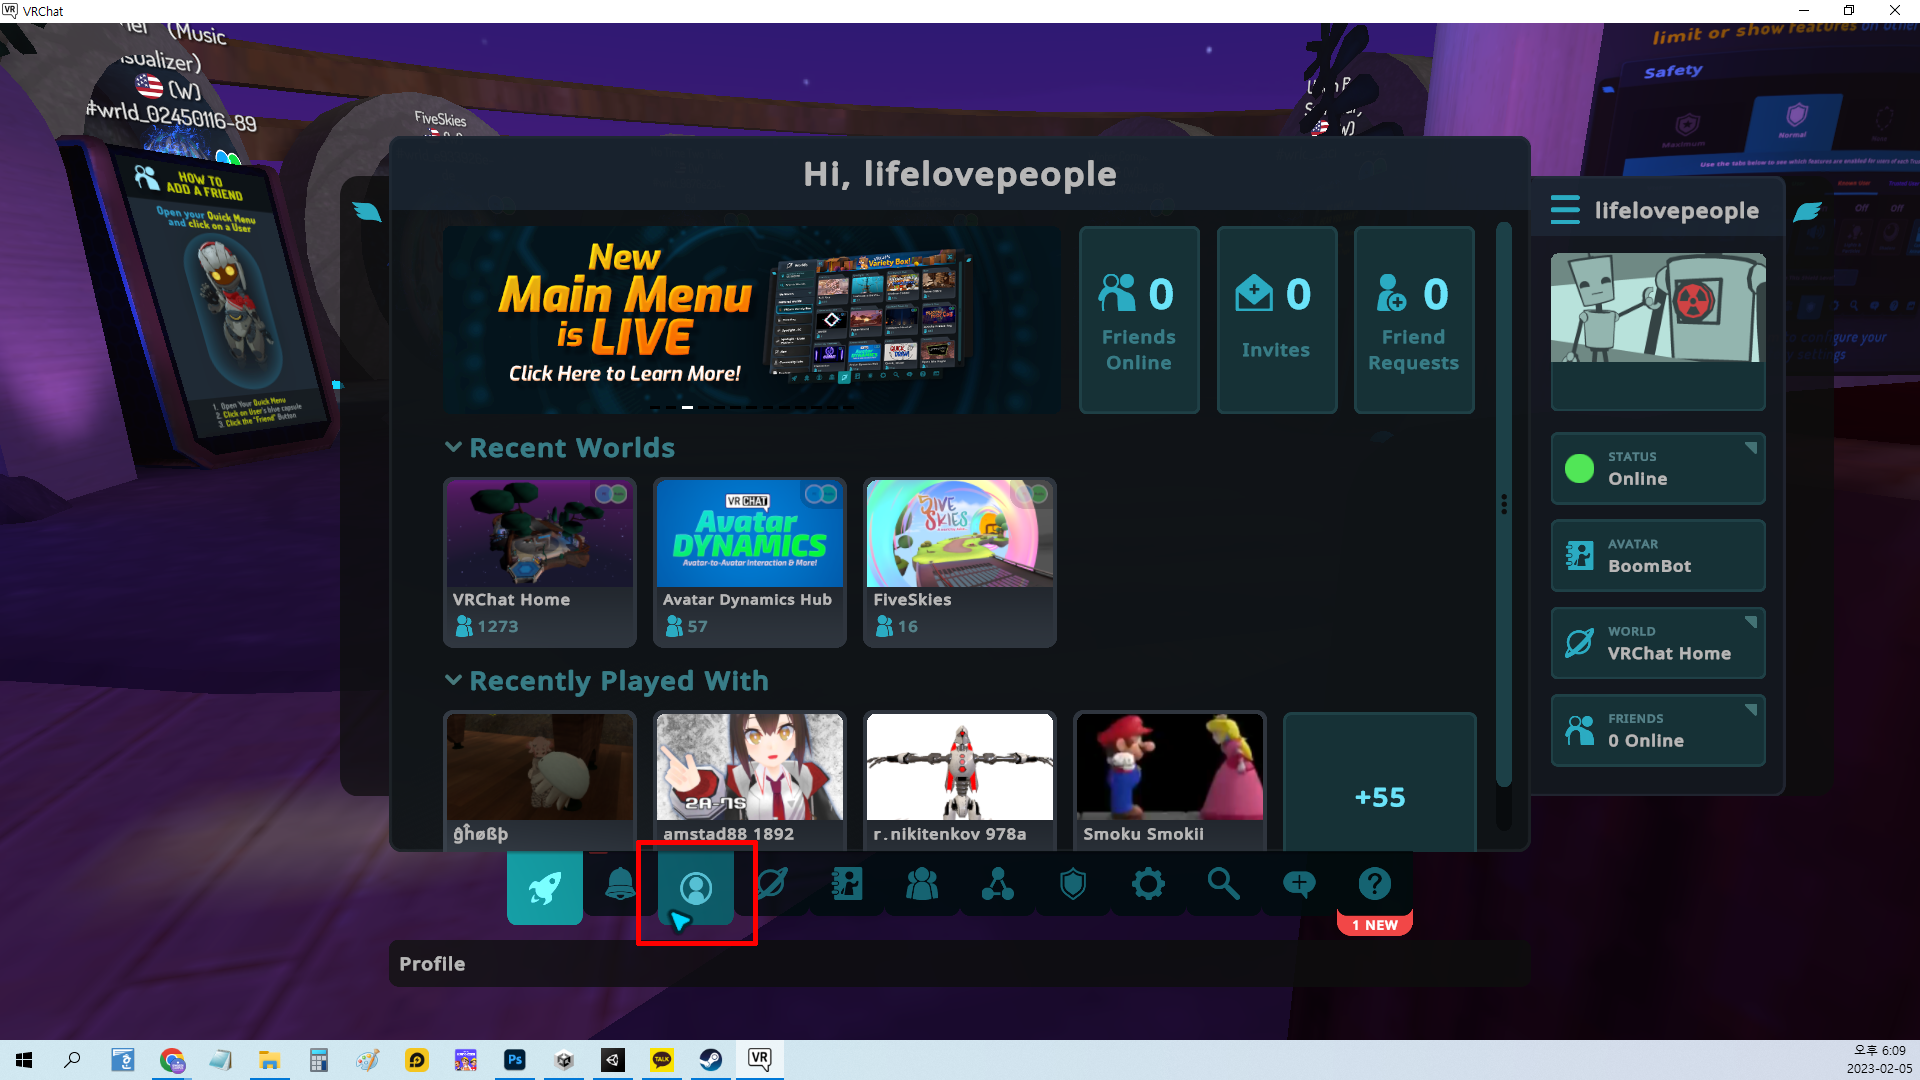Open the Avatars tab icon

[x=847, y=885]
